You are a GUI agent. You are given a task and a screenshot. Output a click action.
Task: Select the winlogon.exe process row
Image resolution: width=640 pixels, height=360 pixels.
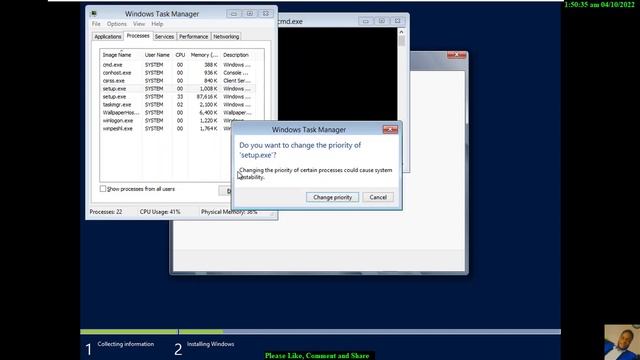pyautogui.click(x=166, y=120)
